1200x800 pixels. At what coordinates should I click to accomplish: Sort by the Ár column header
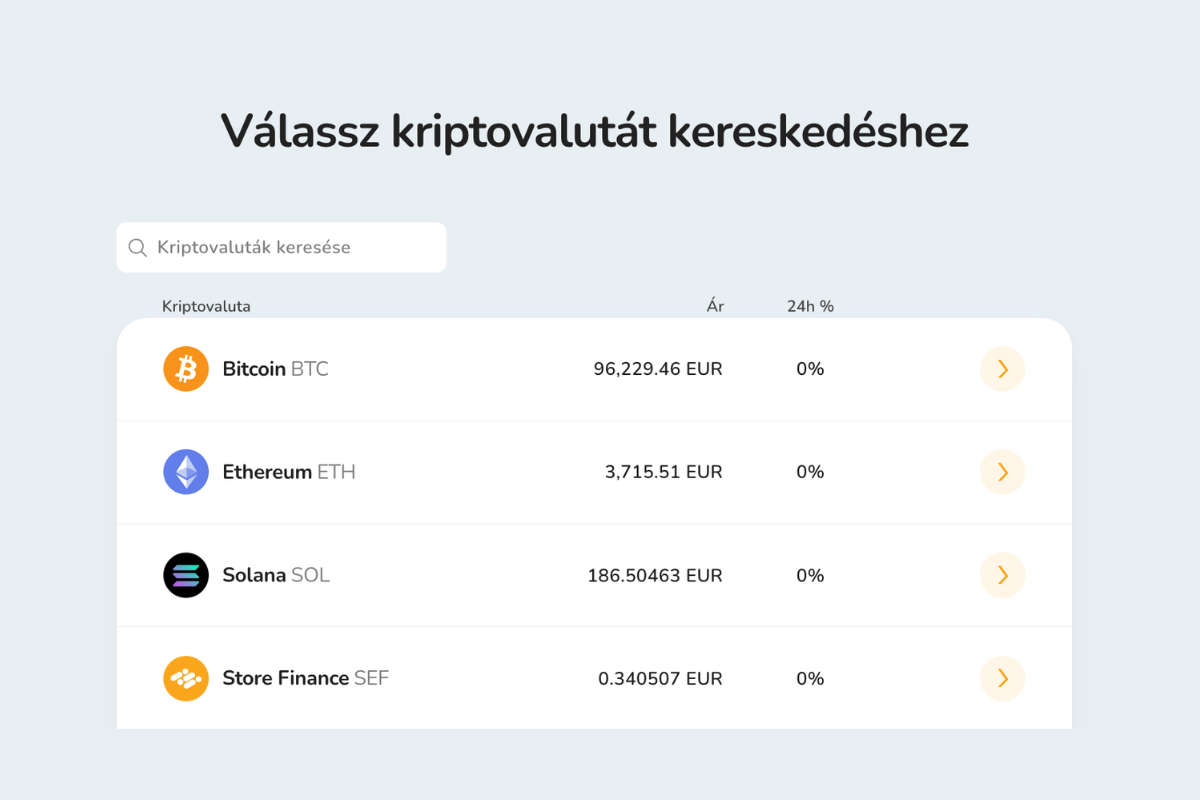[714, 306]
